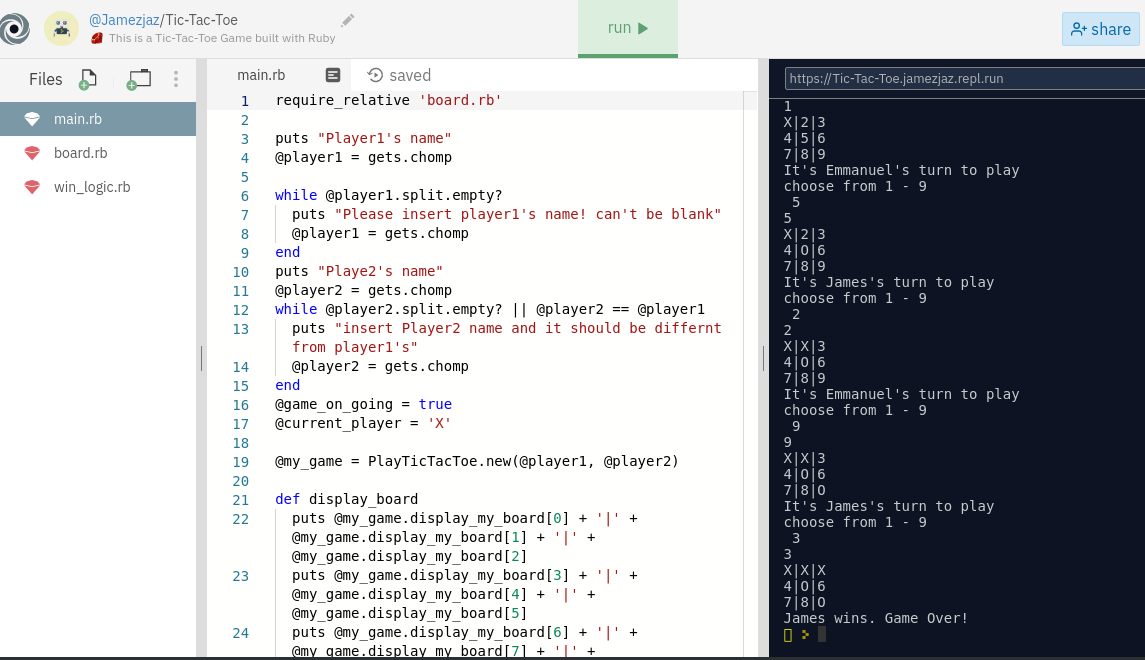Click the @Jamezjaz profile link

124,20
